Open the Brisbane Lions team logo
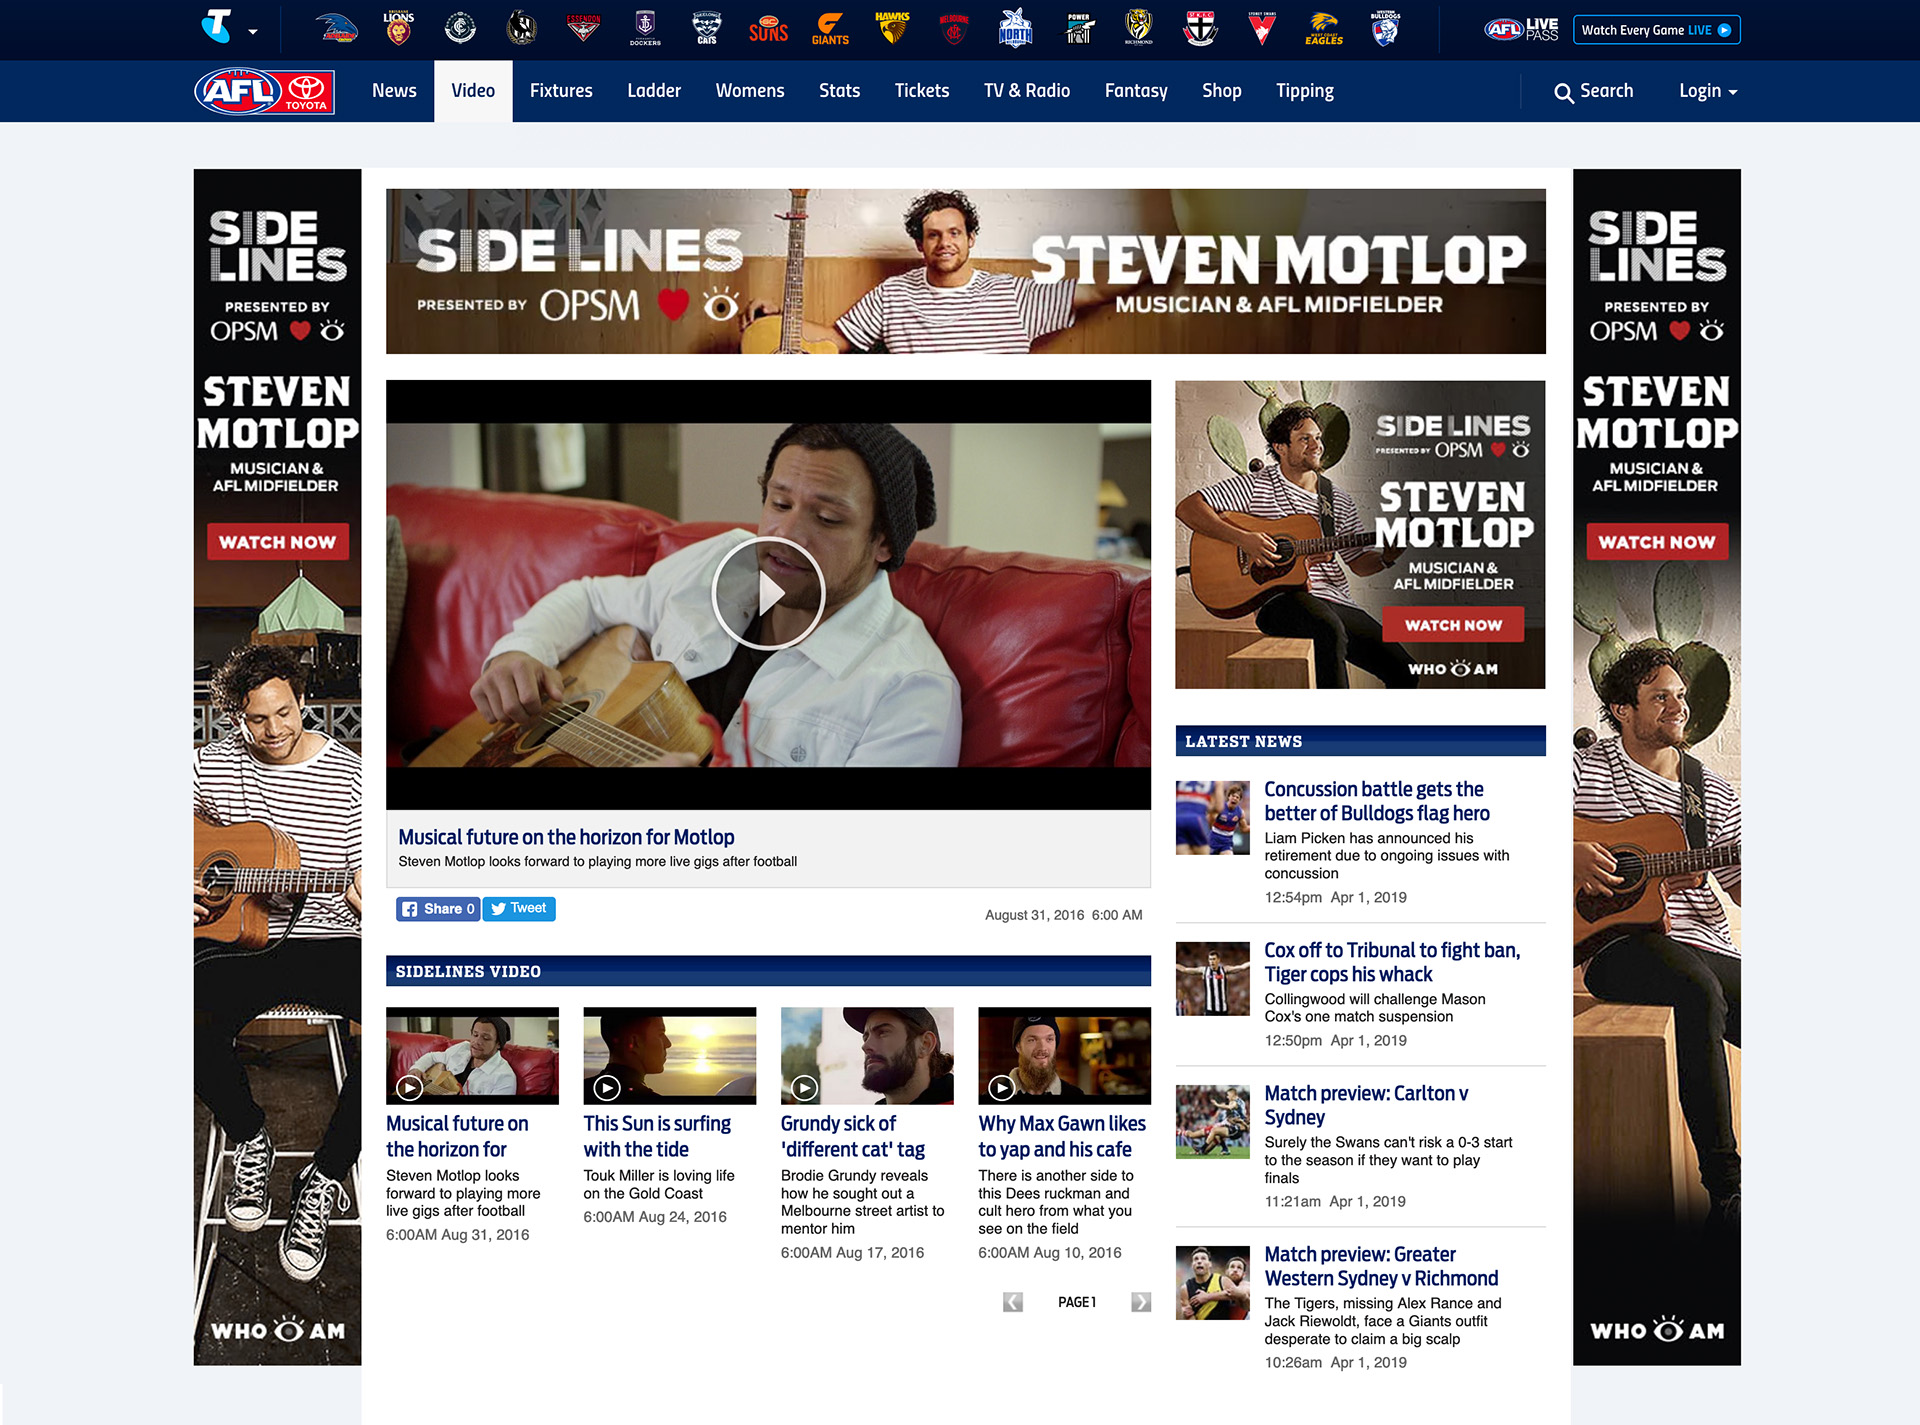 click(399, 28)
